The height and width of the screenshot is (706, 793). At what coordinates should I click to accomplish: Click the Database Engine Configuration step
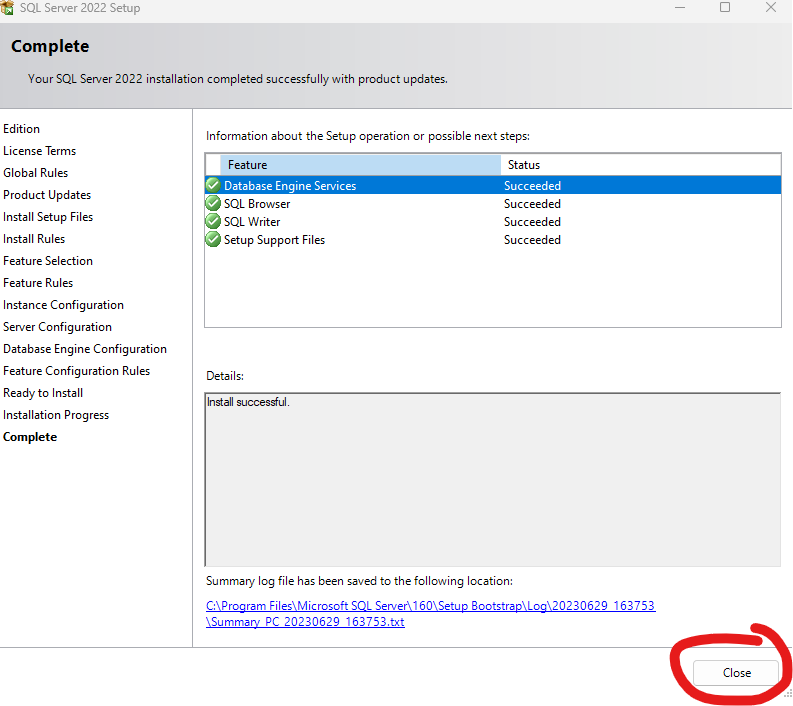[85, 349]
